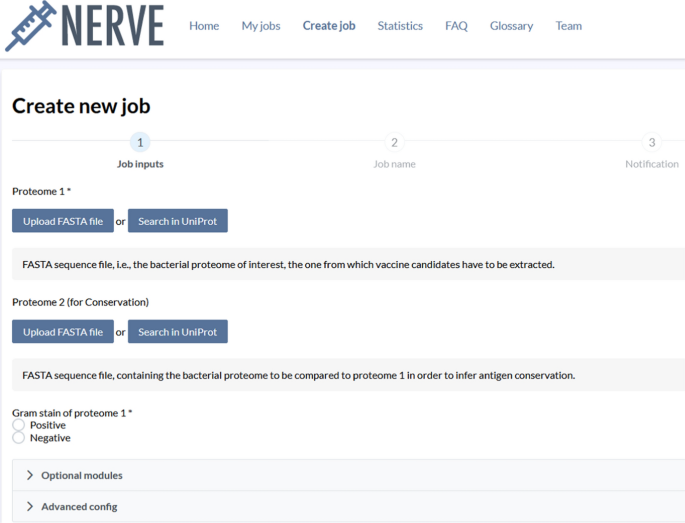Select the Positive gram stain radio button
Viewport: 685px width, 523px height.
[x=18, y=425]
